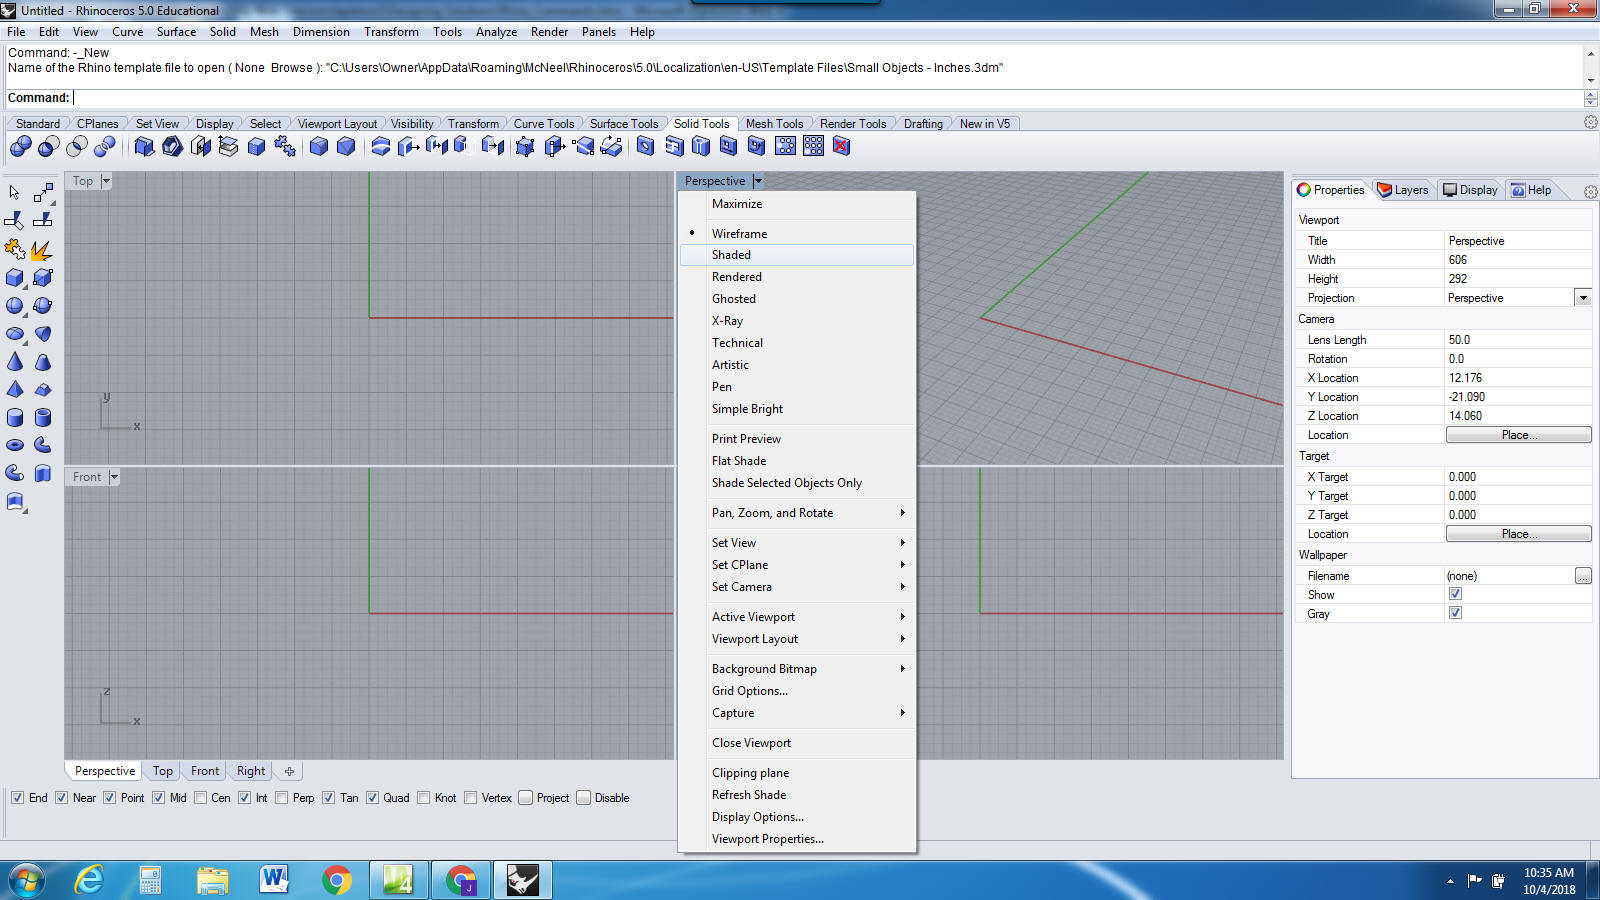Viewport: 1600px width, 900px height.
Task: Open the Front viewport dropdown arrow
Action: pos(114,477)
